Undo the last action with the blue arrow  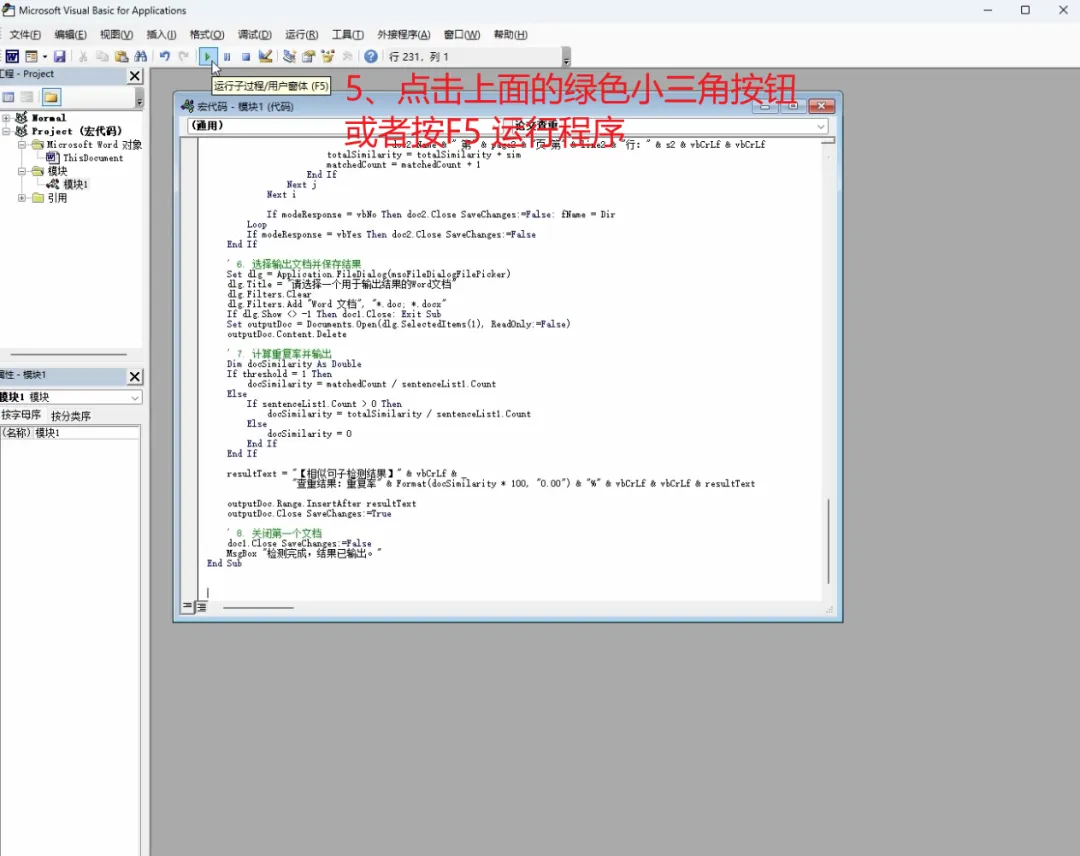pyautogui.click(x=165, y=56)
